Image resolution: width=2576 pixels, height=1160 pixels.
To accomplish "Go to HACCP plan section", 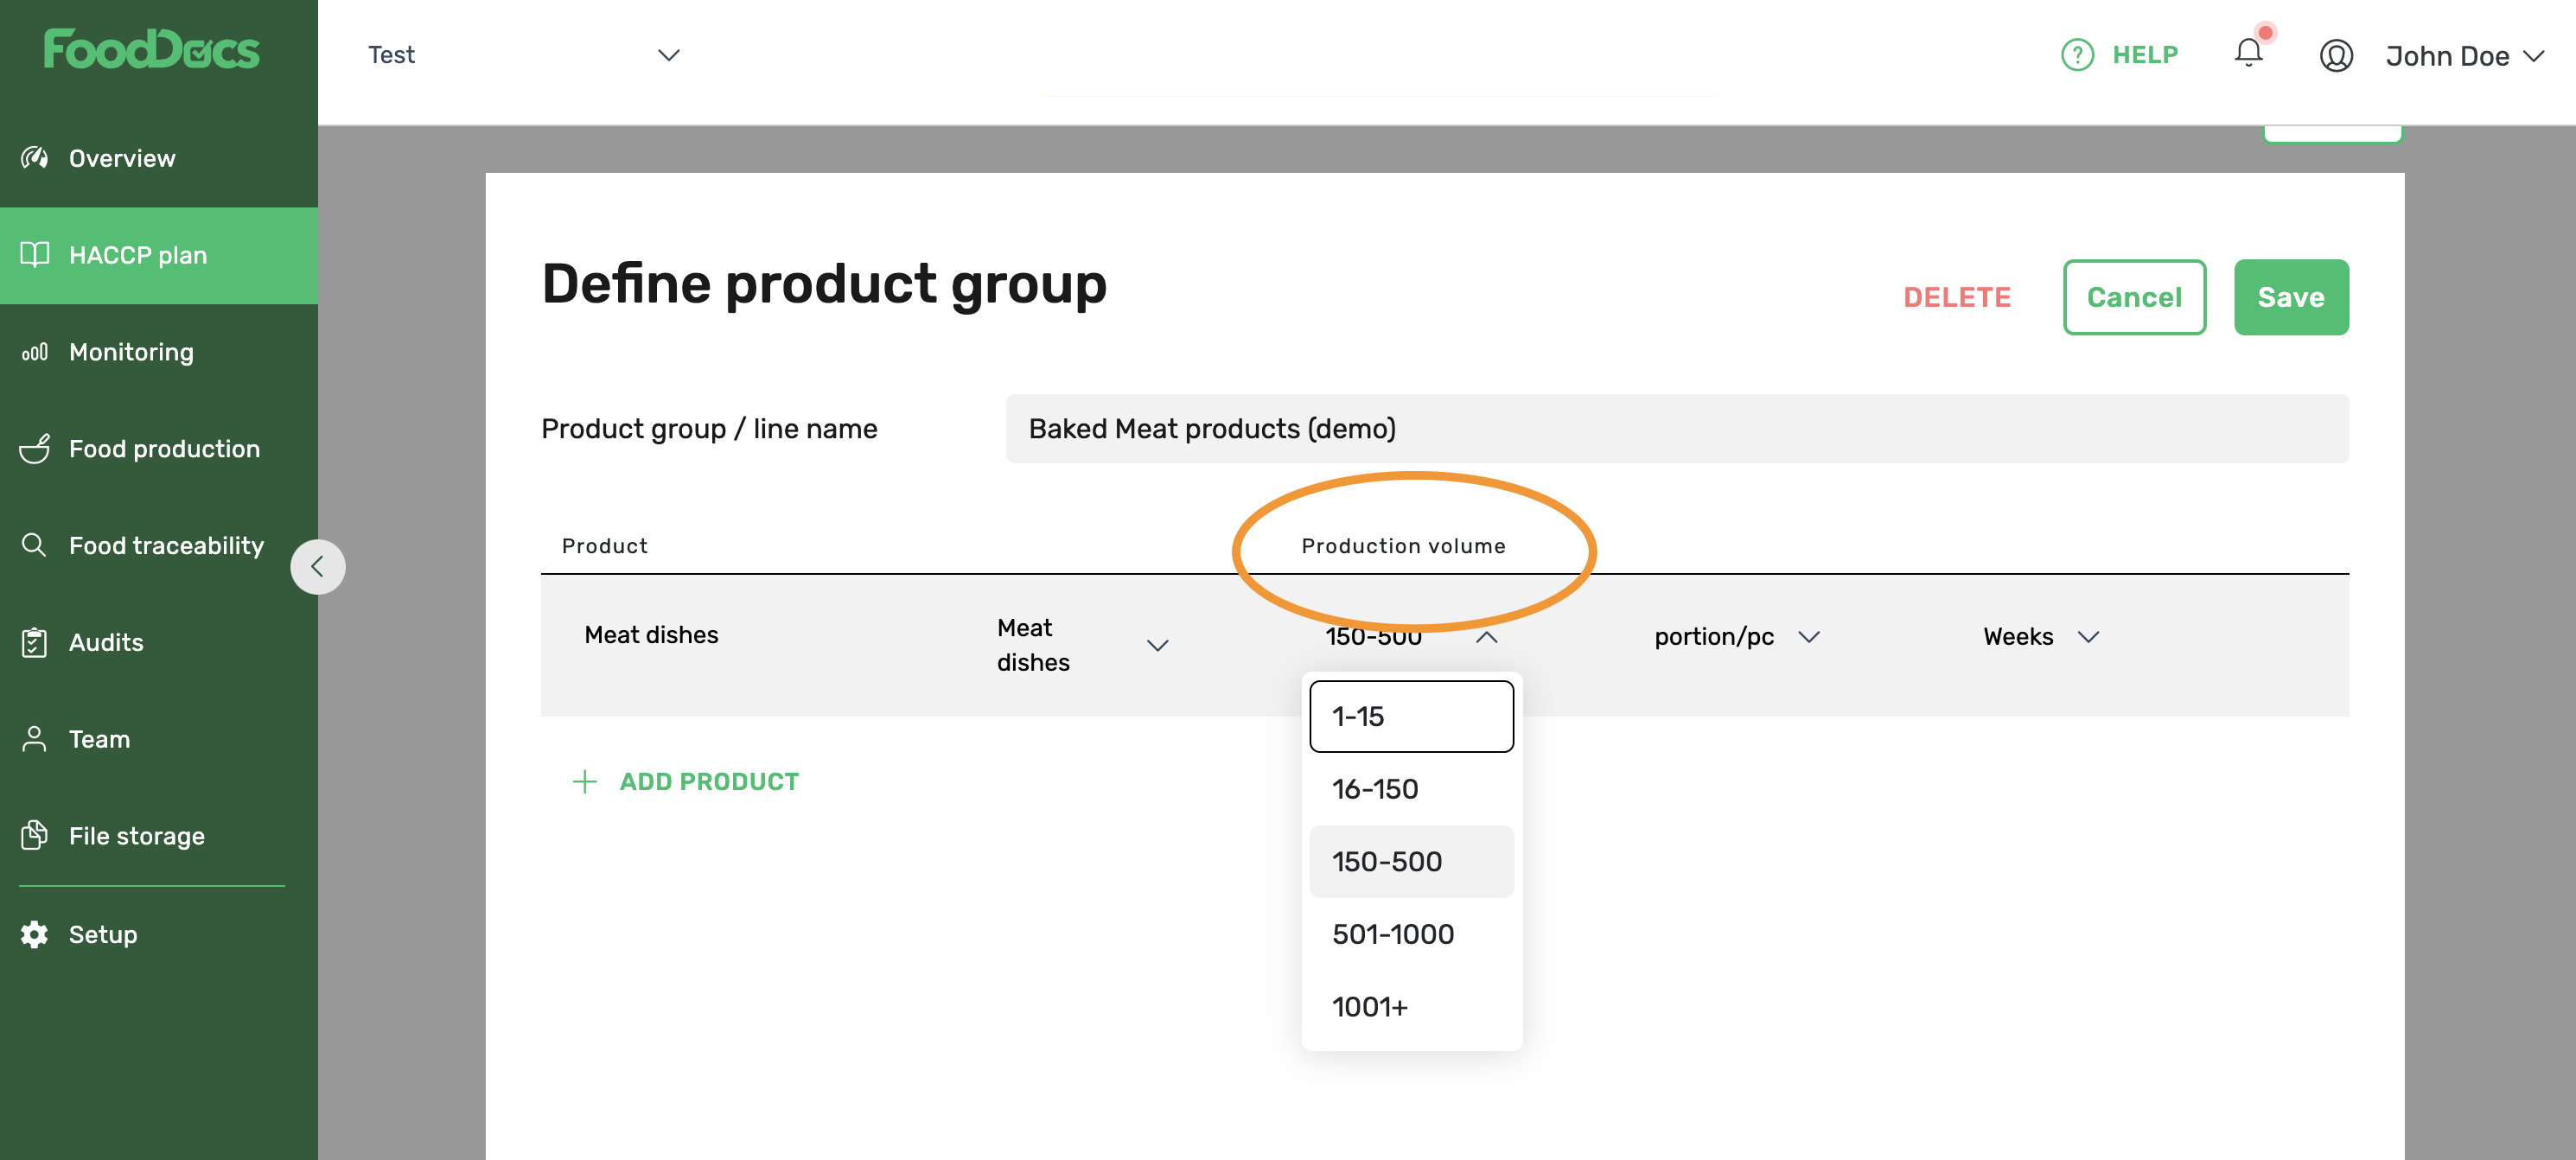I will pos(159,255).
